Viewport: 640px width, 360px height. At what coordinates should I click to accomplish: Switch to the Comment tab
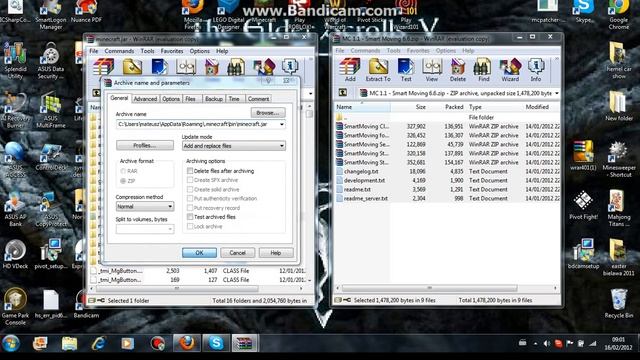point(258,99)
